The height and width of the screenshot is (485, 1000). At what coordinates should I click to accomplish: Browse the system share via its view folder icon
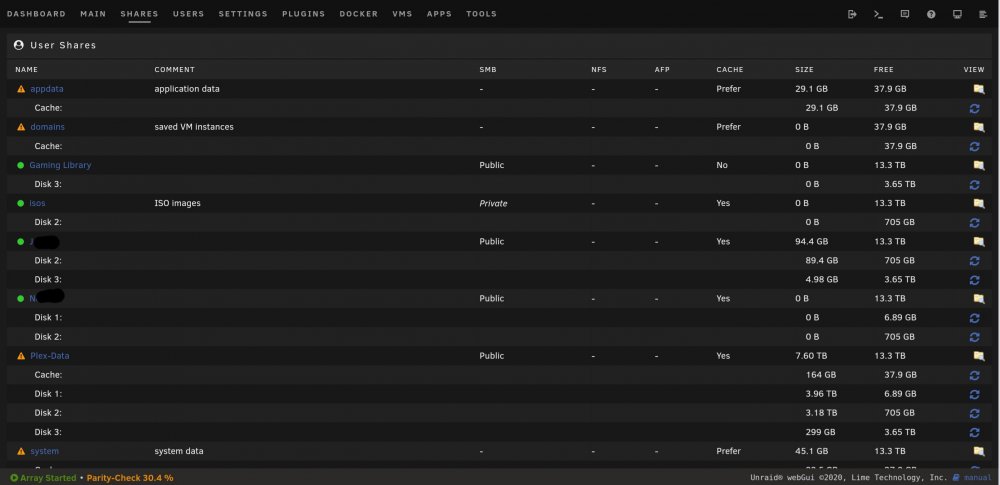(978, 452)
